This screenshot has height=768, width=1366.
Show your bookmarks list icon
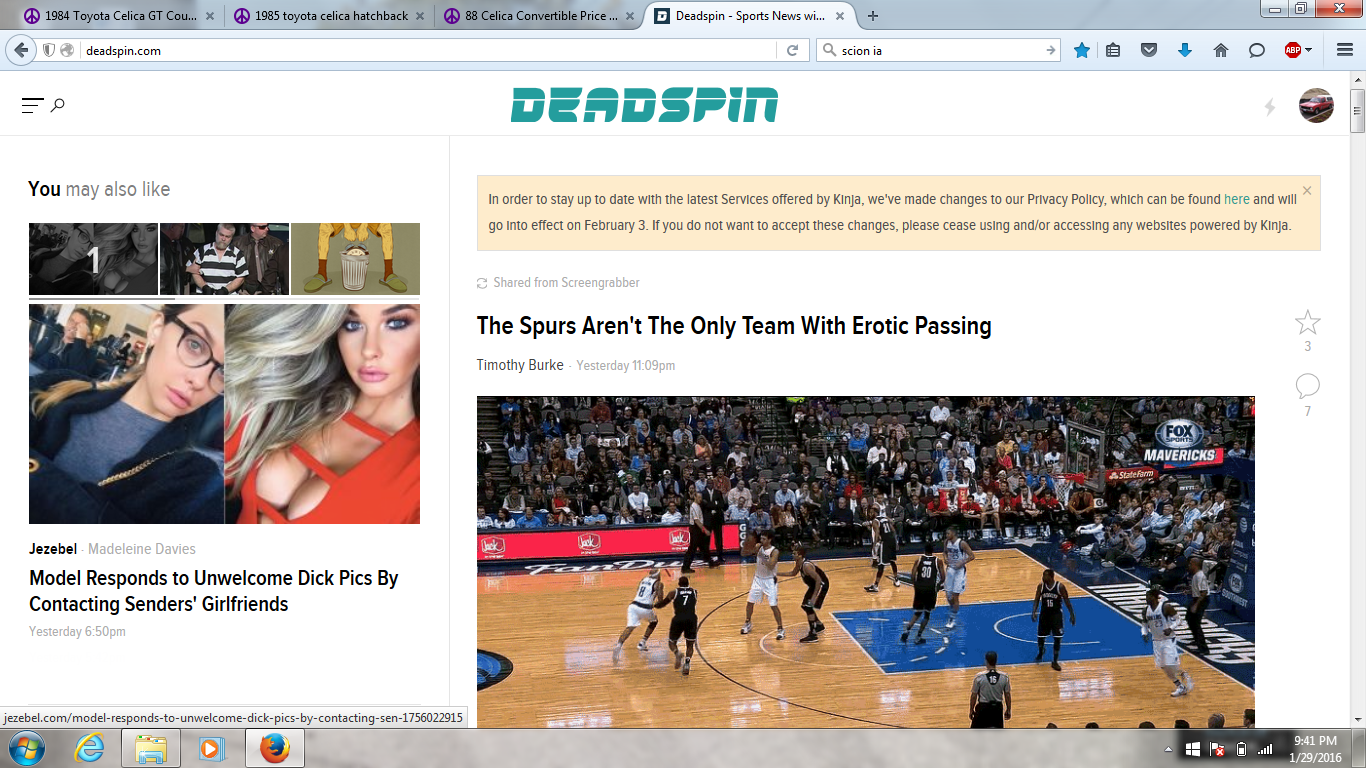(x=1113, y=50)
